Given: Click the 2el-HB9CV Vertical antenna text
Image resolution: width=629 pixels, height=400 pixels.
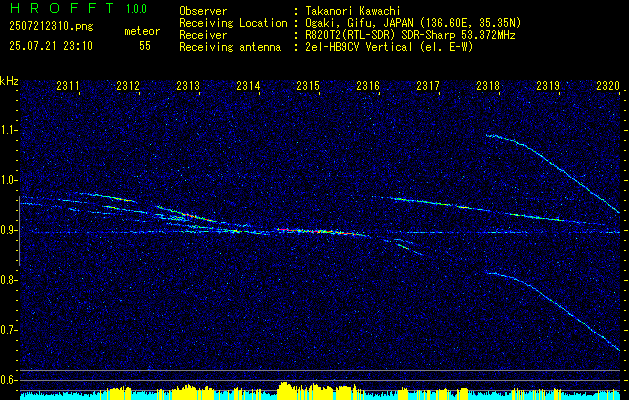Looking at the screenshot, I should point(389,47).
